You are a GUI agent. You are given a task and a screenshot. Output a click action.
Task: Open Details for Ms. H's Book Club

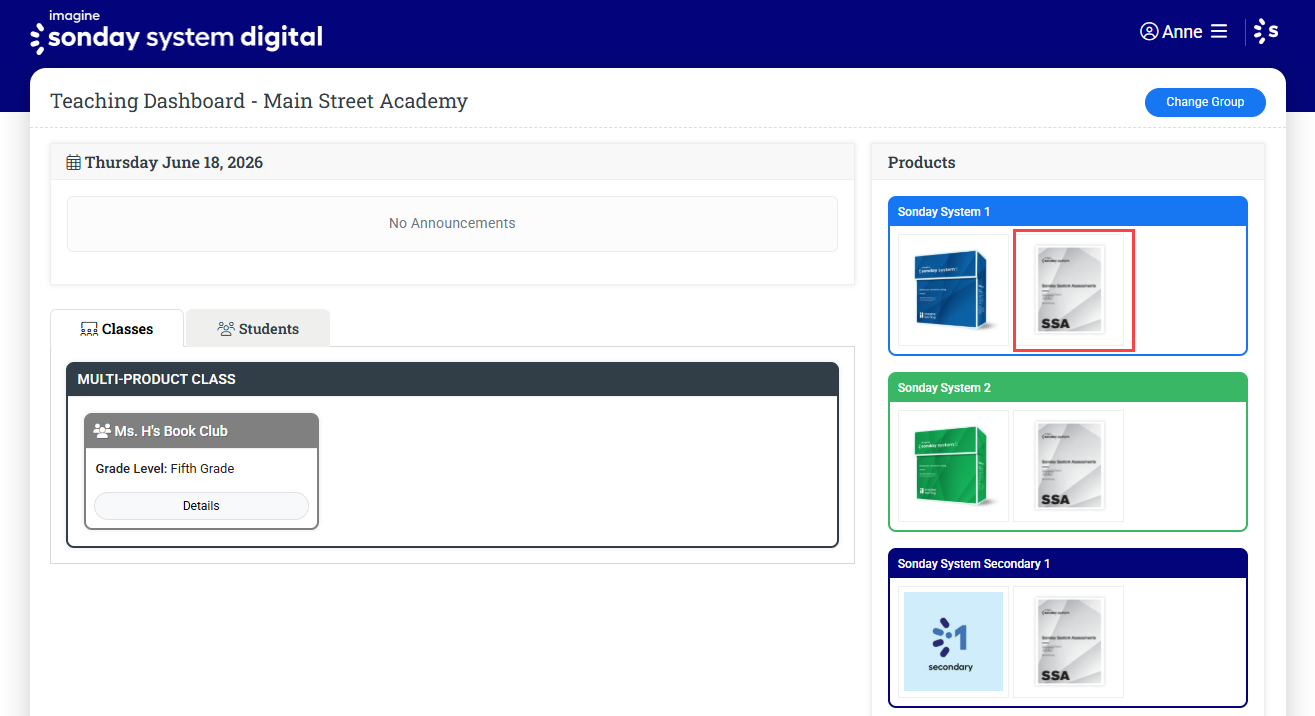pyautogui.click(x=201, y=506)
